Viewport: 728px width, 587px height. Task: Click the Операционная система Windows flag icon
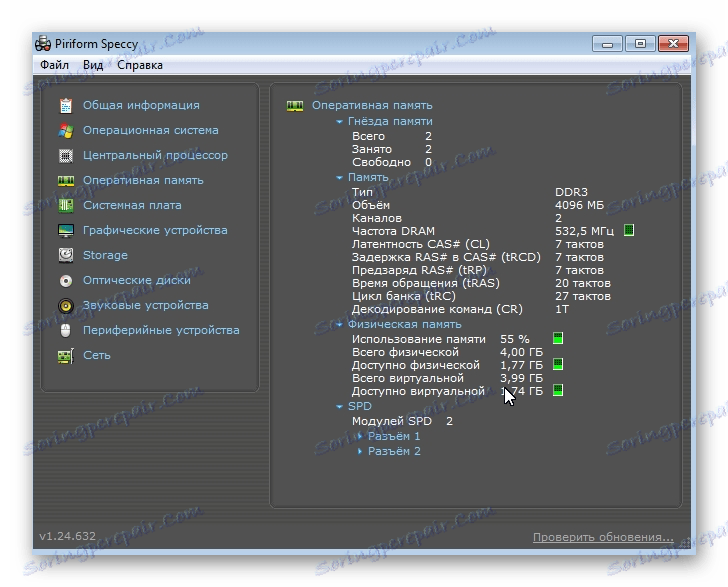(65, 131)
